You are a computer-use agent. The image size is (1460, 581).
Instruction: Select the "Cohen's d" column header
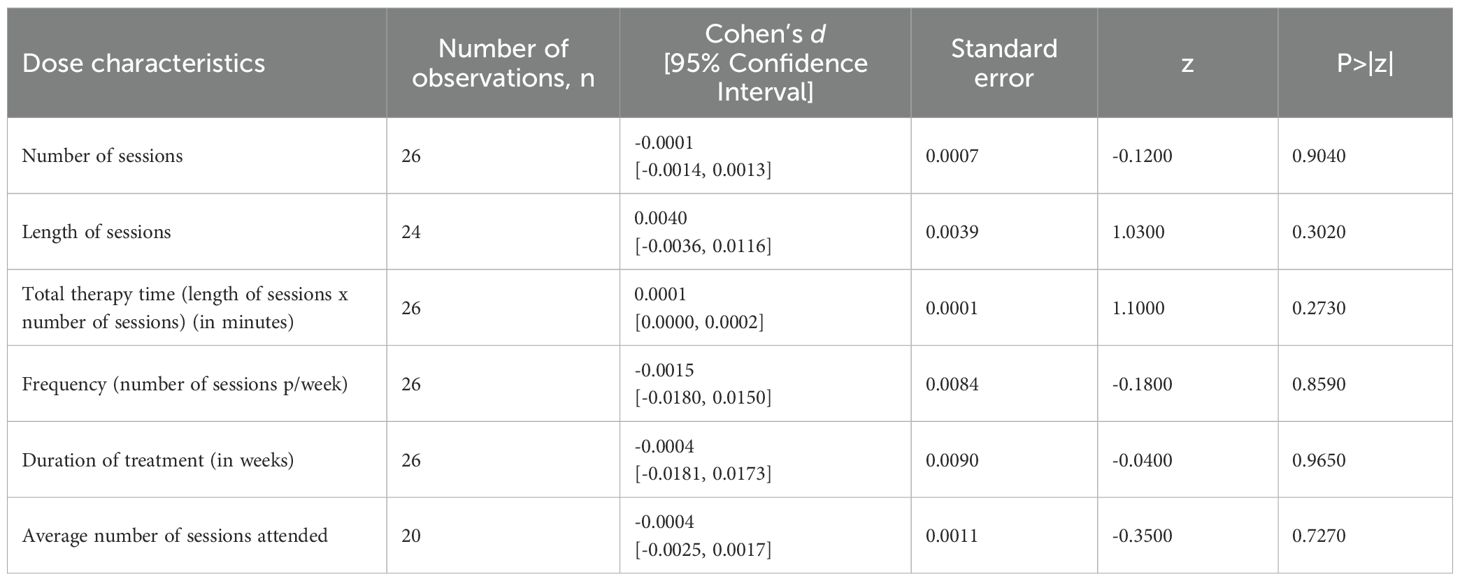click(x=765, y=63)
